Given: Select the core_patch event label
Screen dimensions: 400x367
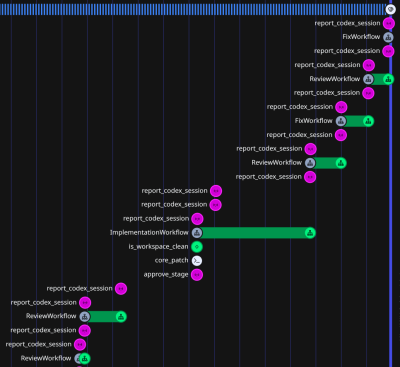Looking at the screenshot, I should (171, 260).
